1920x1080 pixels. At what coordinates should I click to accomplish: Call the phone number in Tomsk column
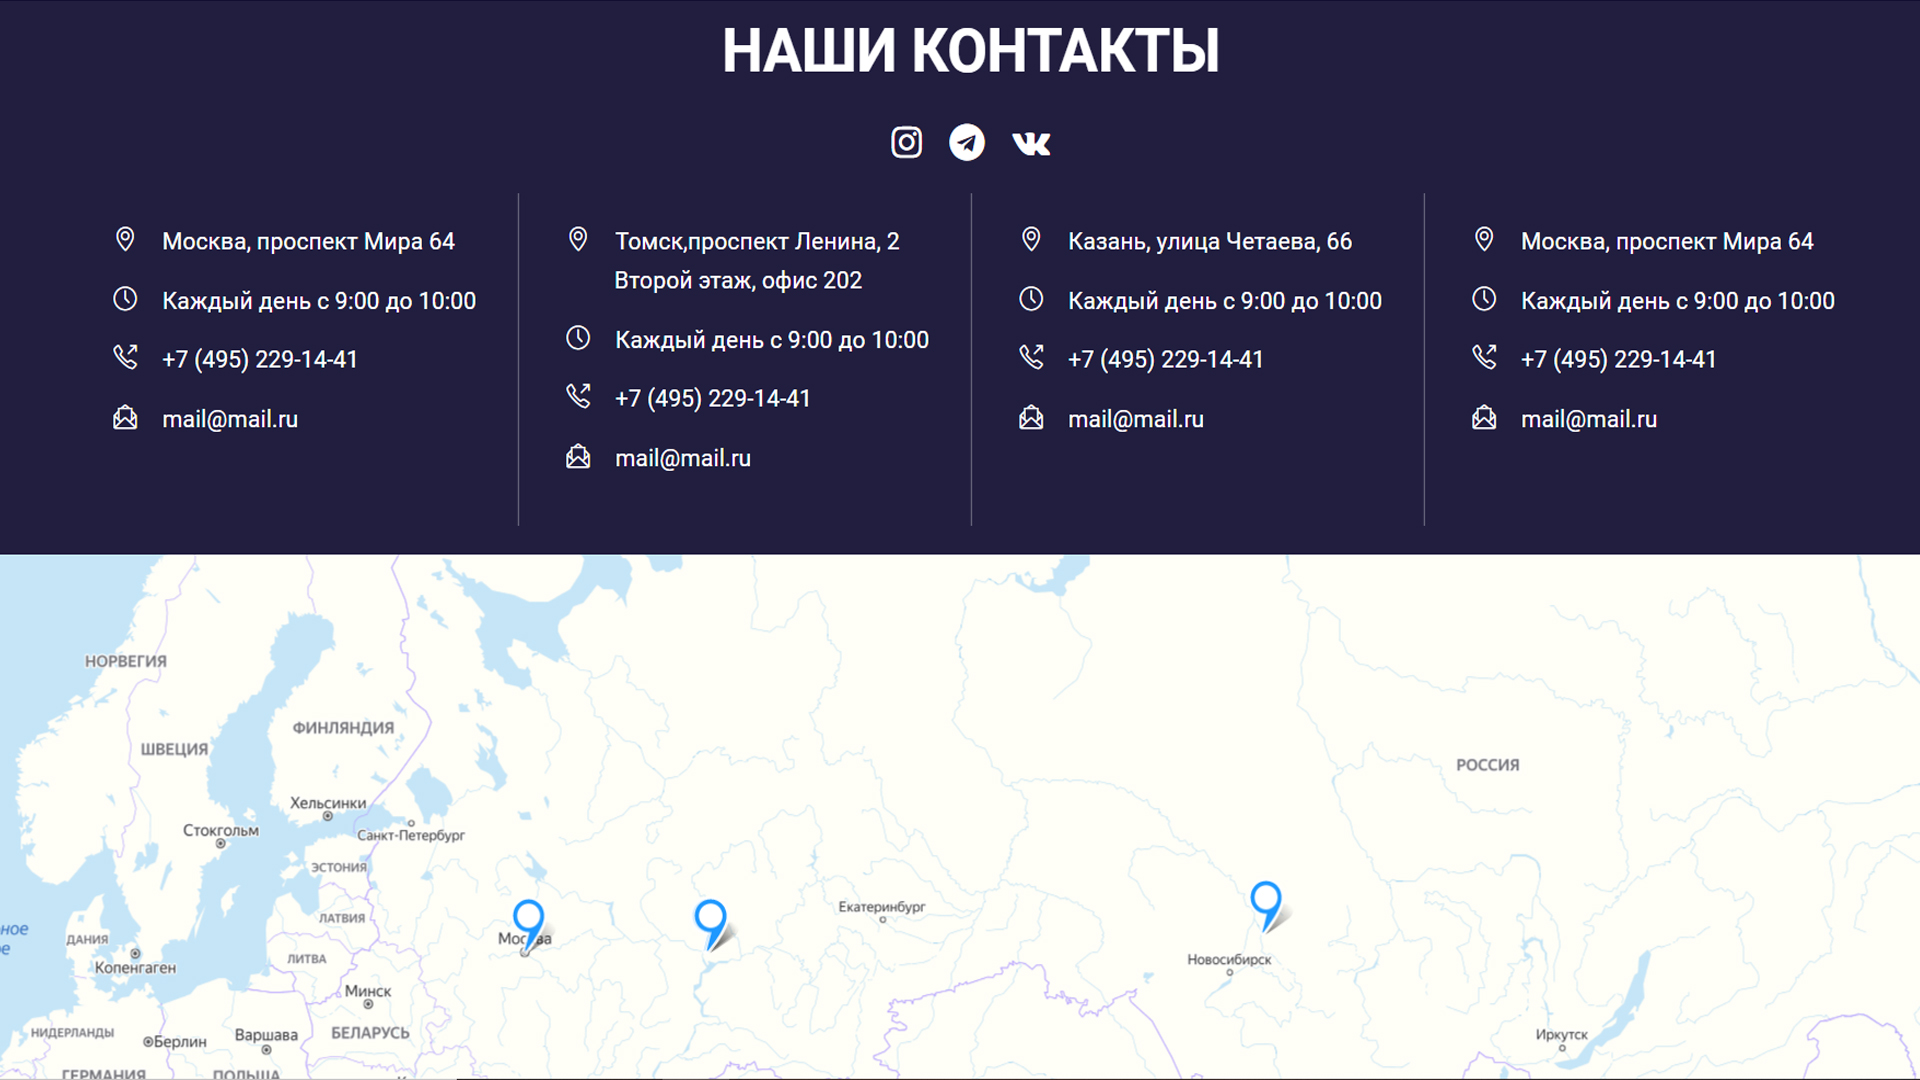712,398
